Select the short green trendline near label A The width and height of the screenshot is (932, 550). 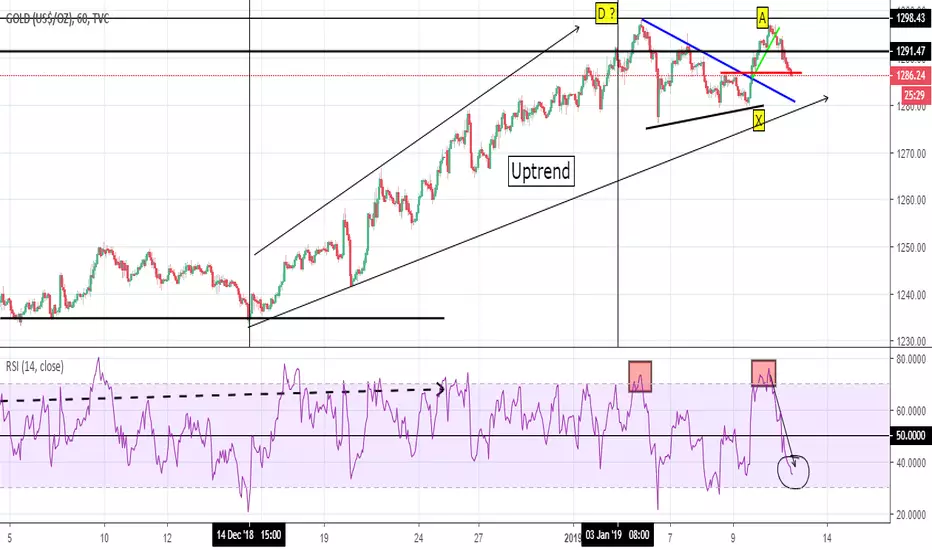click(765, 53)
